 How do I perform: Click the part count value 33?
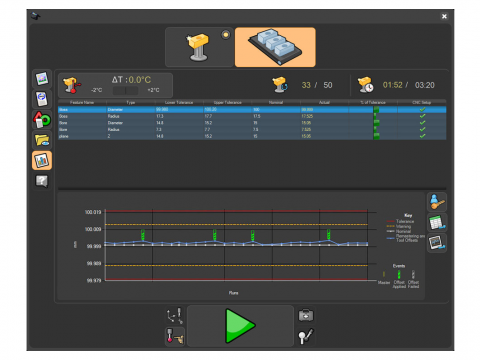tap(306, 85)
